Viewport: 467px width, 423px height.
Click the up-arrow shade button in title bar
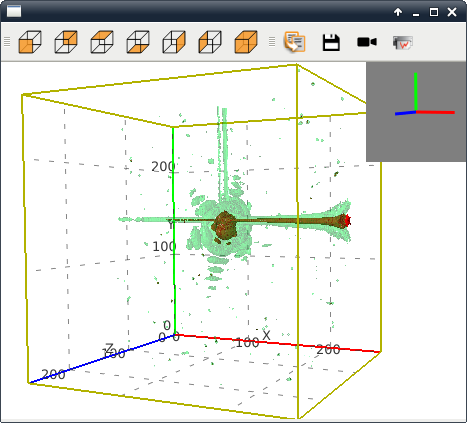coord(398,12)
